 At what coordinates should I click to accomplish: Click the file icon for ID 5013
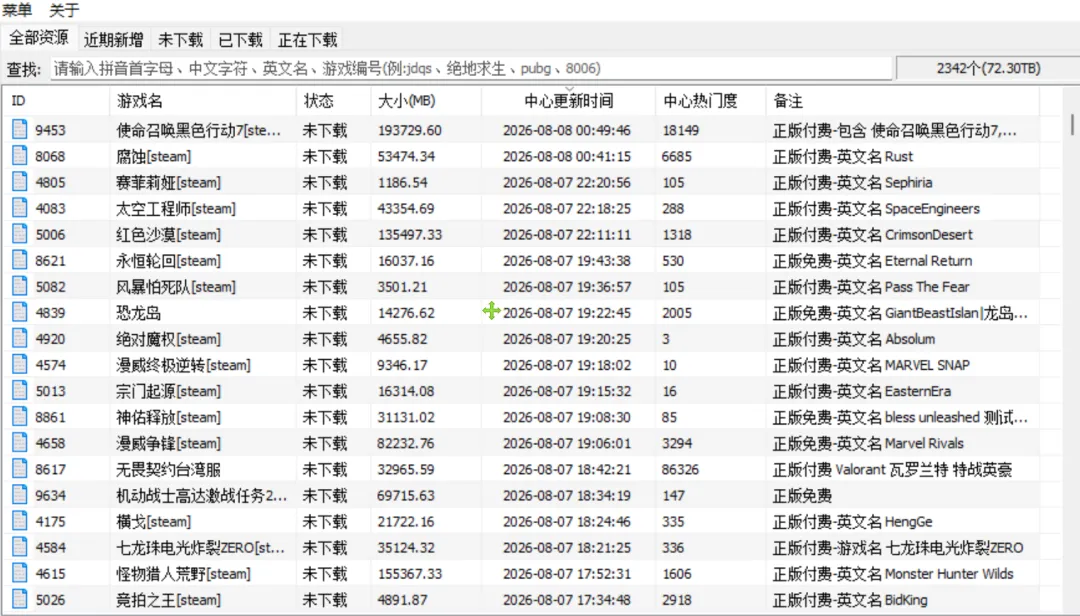tap(19, 391)
